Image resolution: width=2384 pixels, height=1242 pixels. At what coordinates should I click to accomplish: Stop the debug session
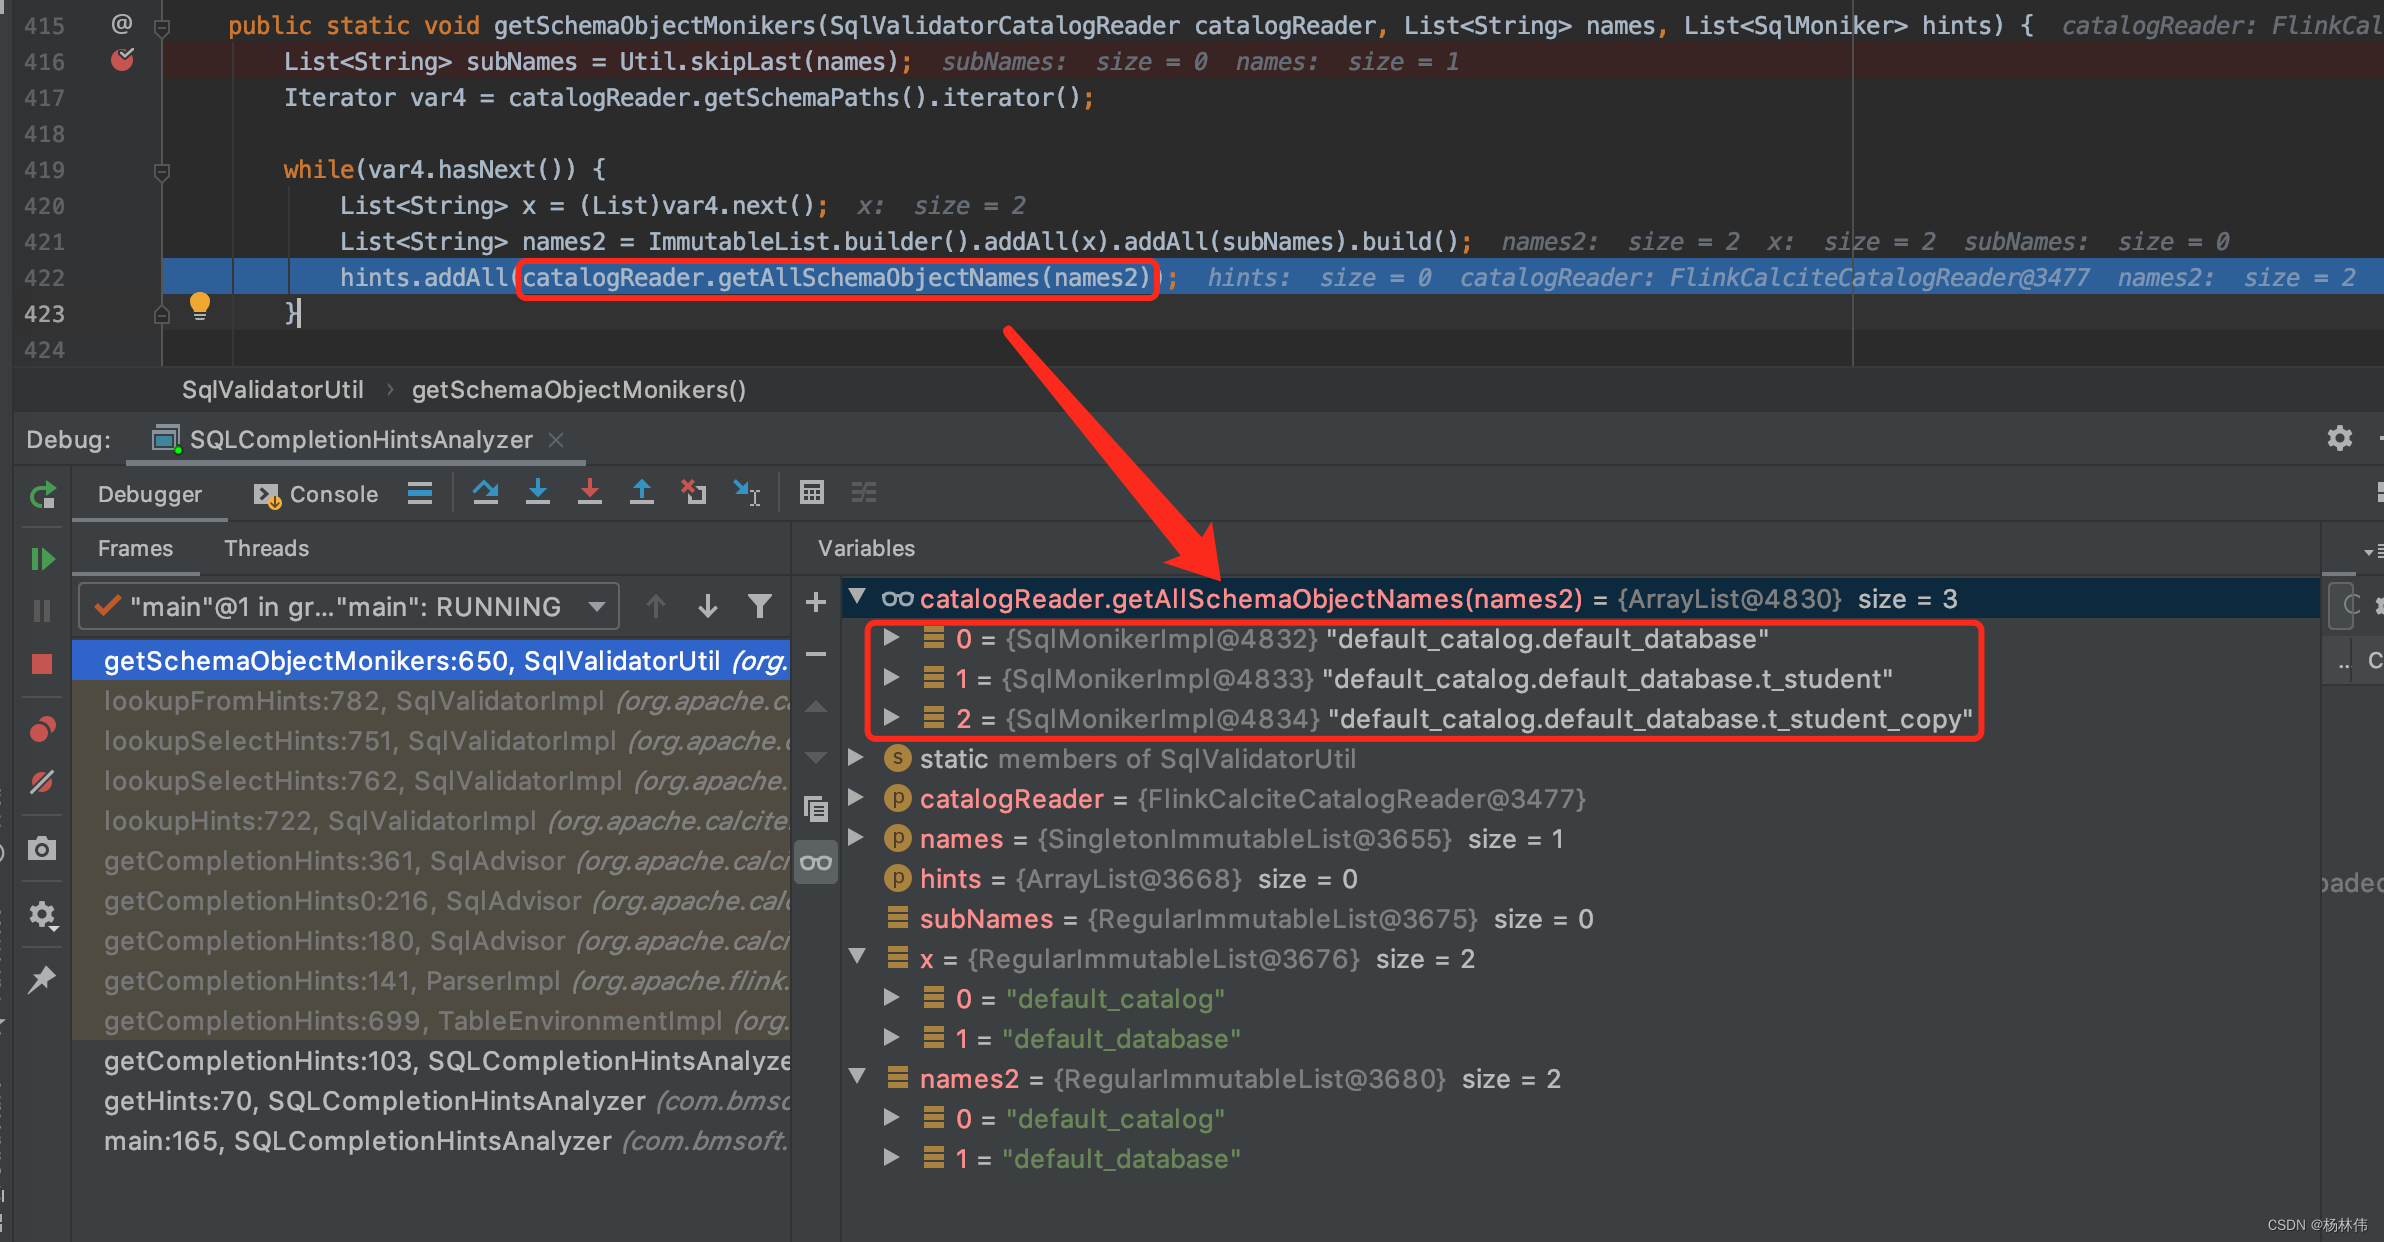[x=42, y=664]
